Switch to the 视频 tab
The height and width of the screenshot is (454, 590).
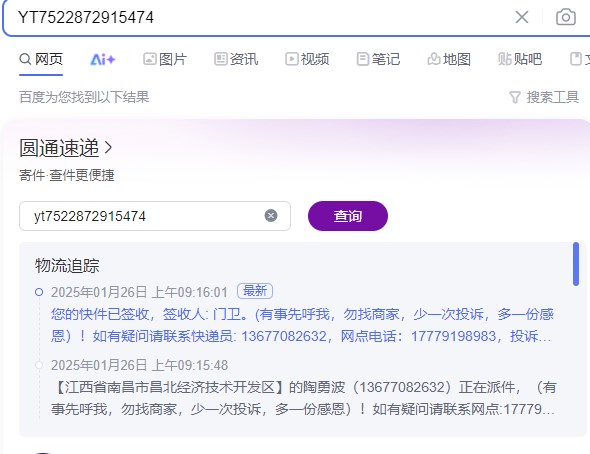(307, 59)
